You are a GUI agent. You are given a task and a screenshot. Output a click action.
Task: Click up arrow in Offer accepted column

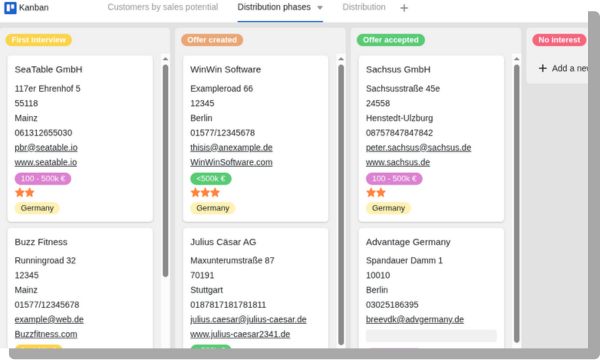[x=517, y=59]
